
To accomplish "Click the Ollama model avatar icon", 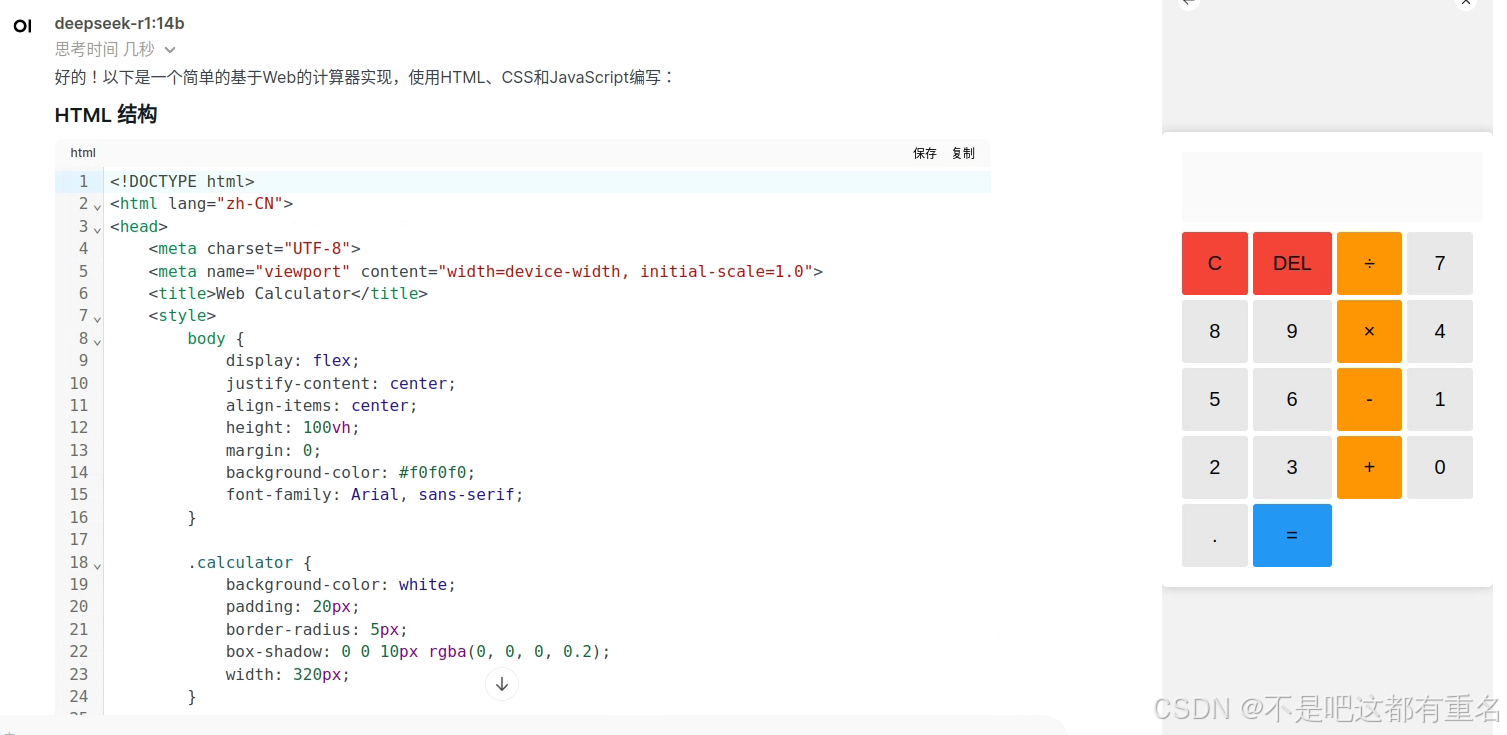I will [22, 26].
